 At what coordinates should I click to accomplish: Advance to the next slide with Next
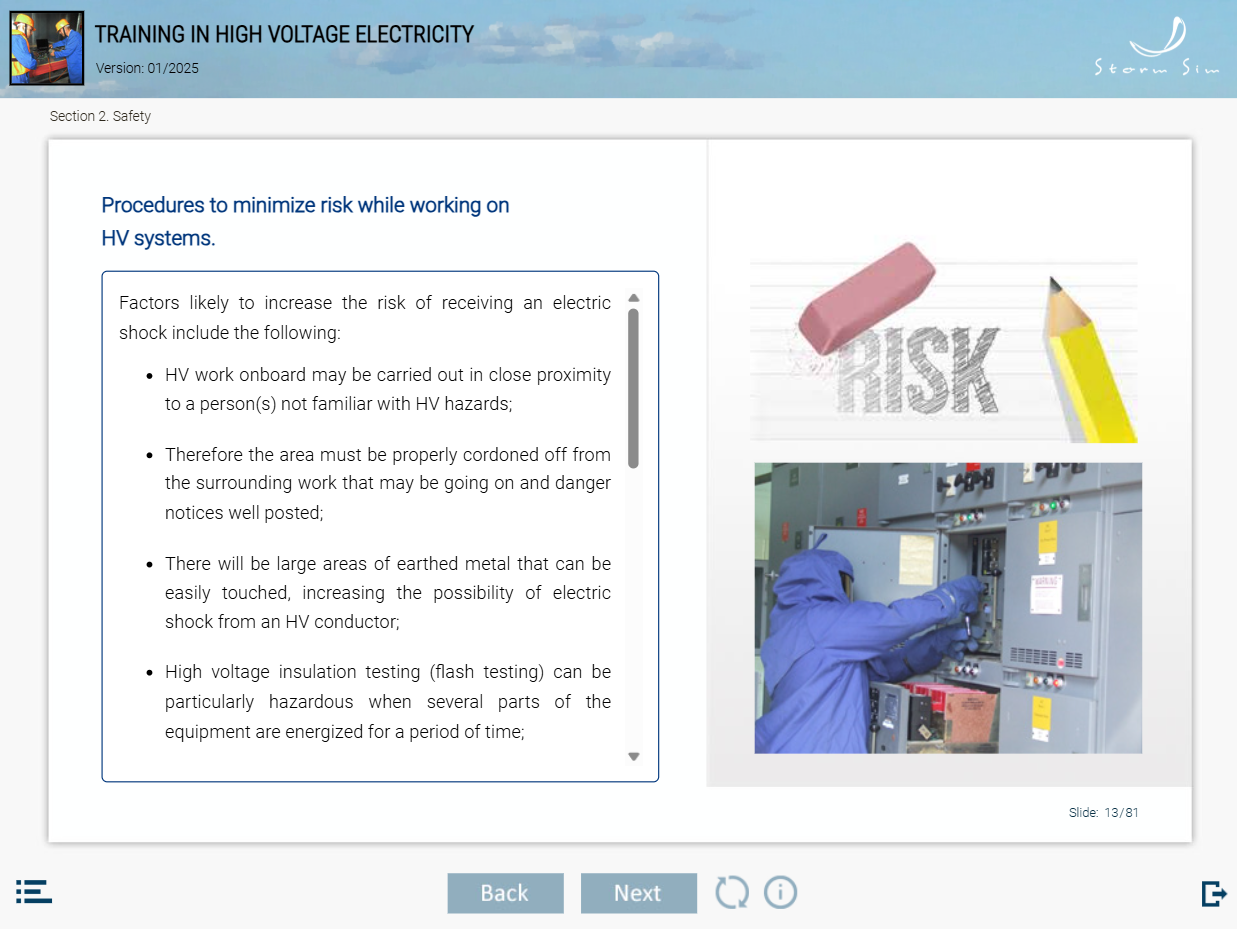(x=638, y=893)
